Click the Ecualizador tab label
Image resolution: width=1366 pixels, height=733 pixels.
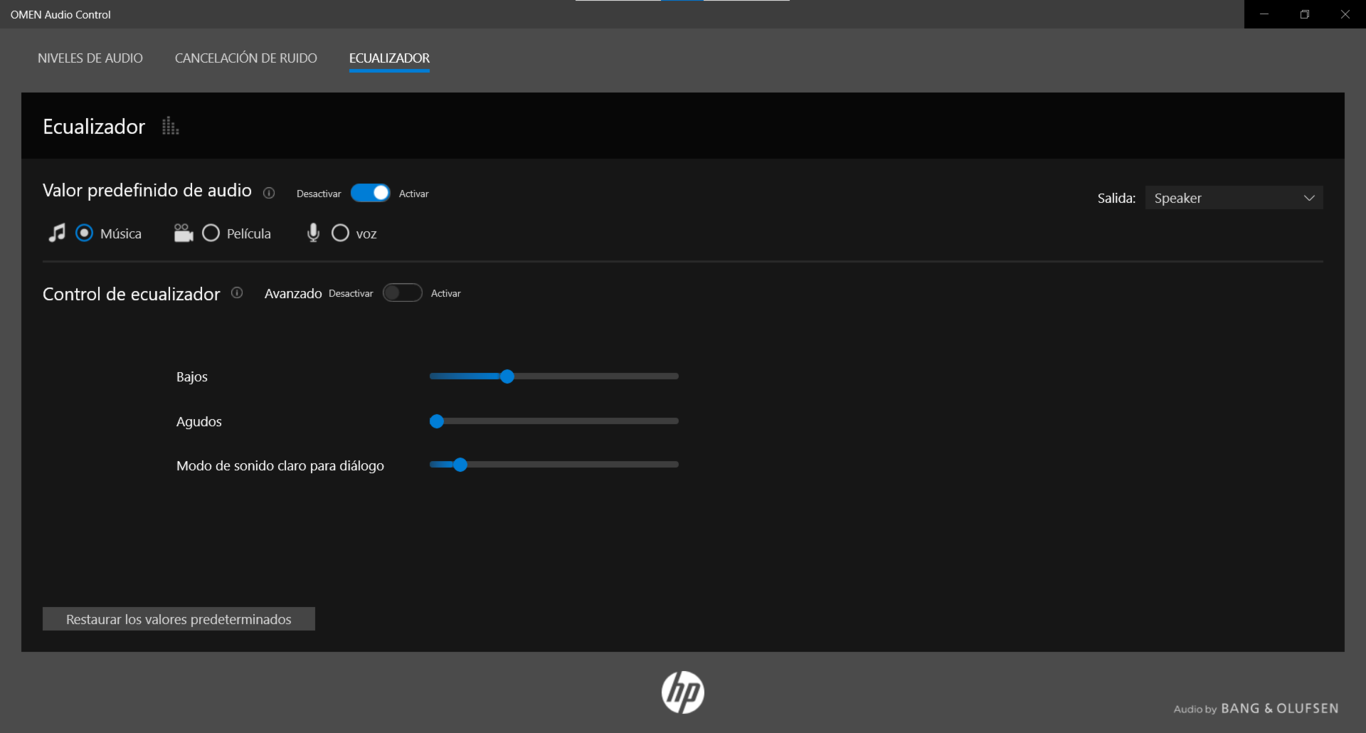(x=389, y=58)
